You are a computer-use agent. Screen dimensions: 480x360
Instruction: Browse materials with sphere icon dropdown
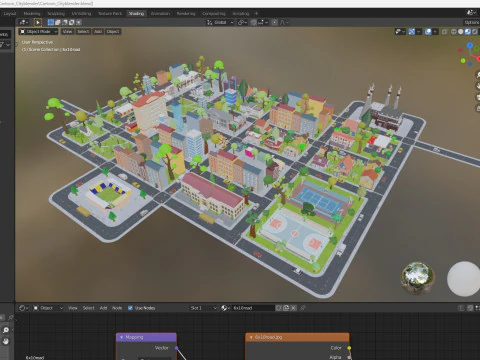226,308
